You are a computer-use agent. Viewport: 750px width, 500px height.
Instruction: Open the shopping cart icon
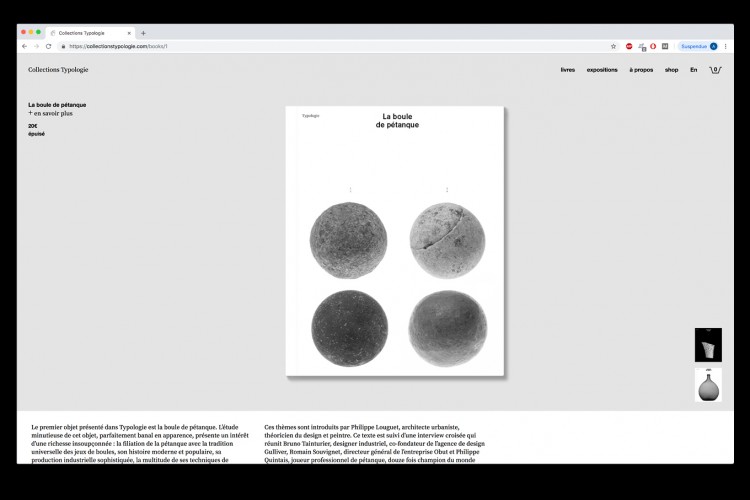(715, 70)
